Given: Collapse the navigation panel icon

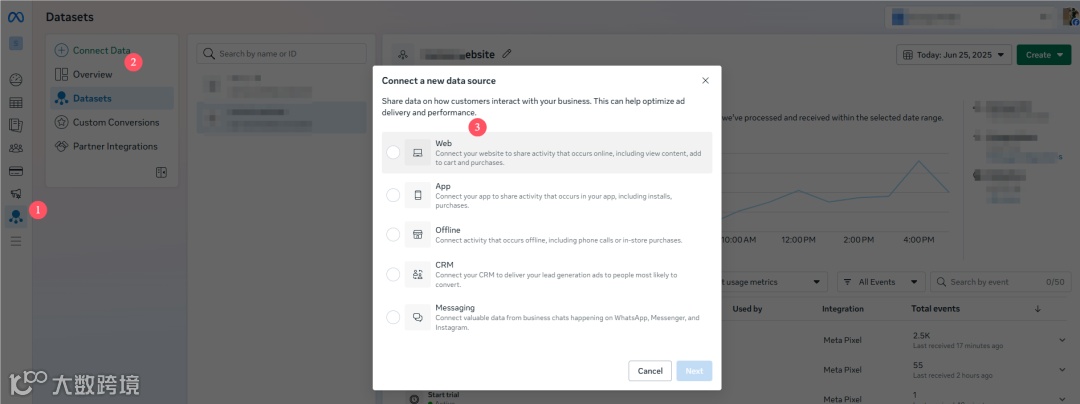Looking at the screenshot, I should pos(161,173).
